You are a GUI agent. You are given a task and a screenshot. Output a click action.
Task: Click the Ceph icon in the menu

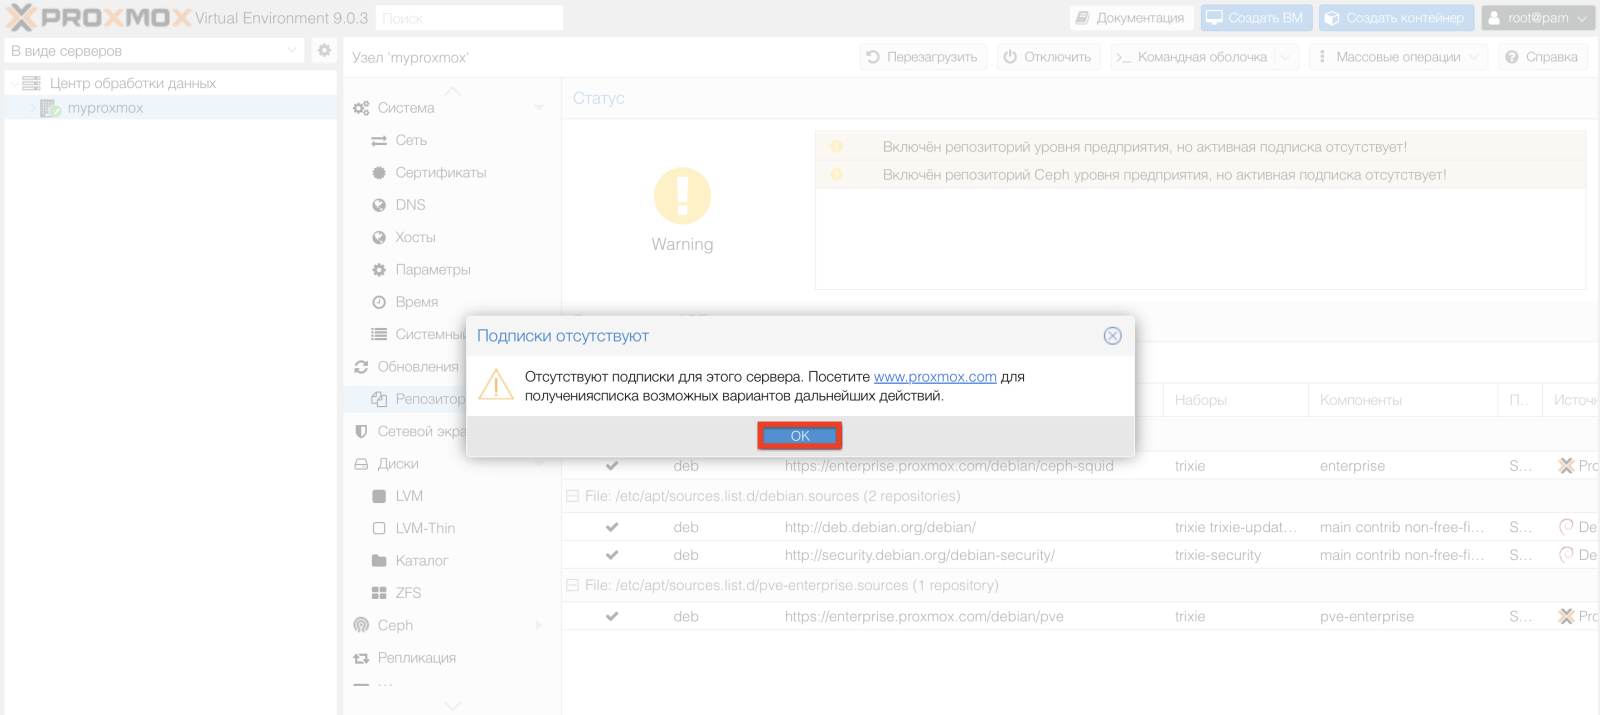pyautogui.click(x=361, y=625)
